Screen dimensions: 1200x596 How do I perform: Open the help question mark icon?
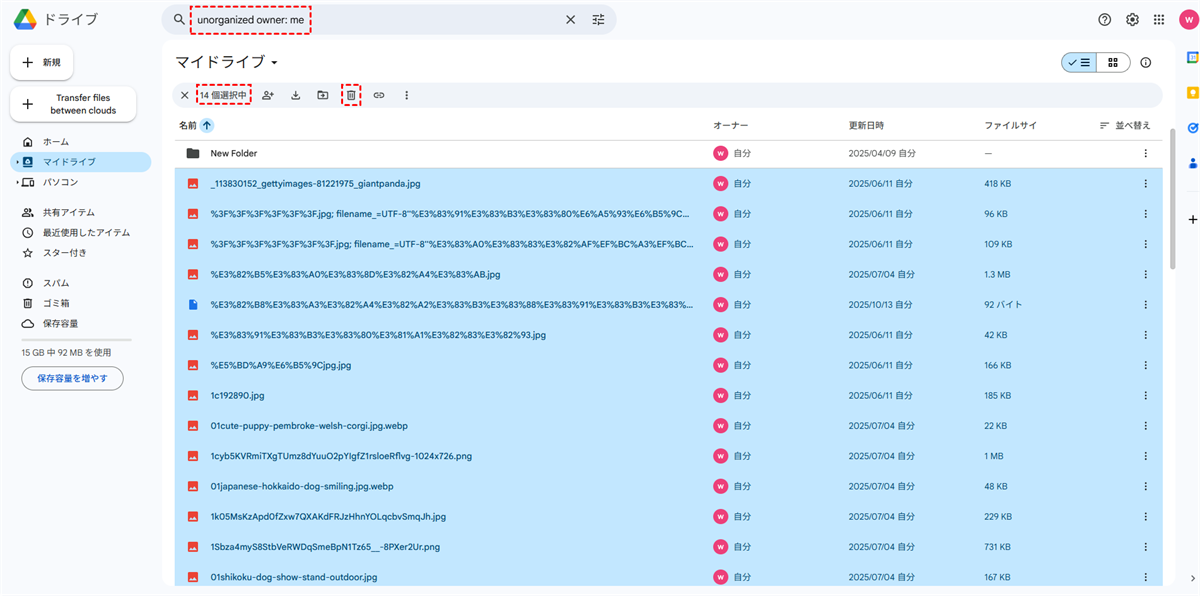[1104, 19]
